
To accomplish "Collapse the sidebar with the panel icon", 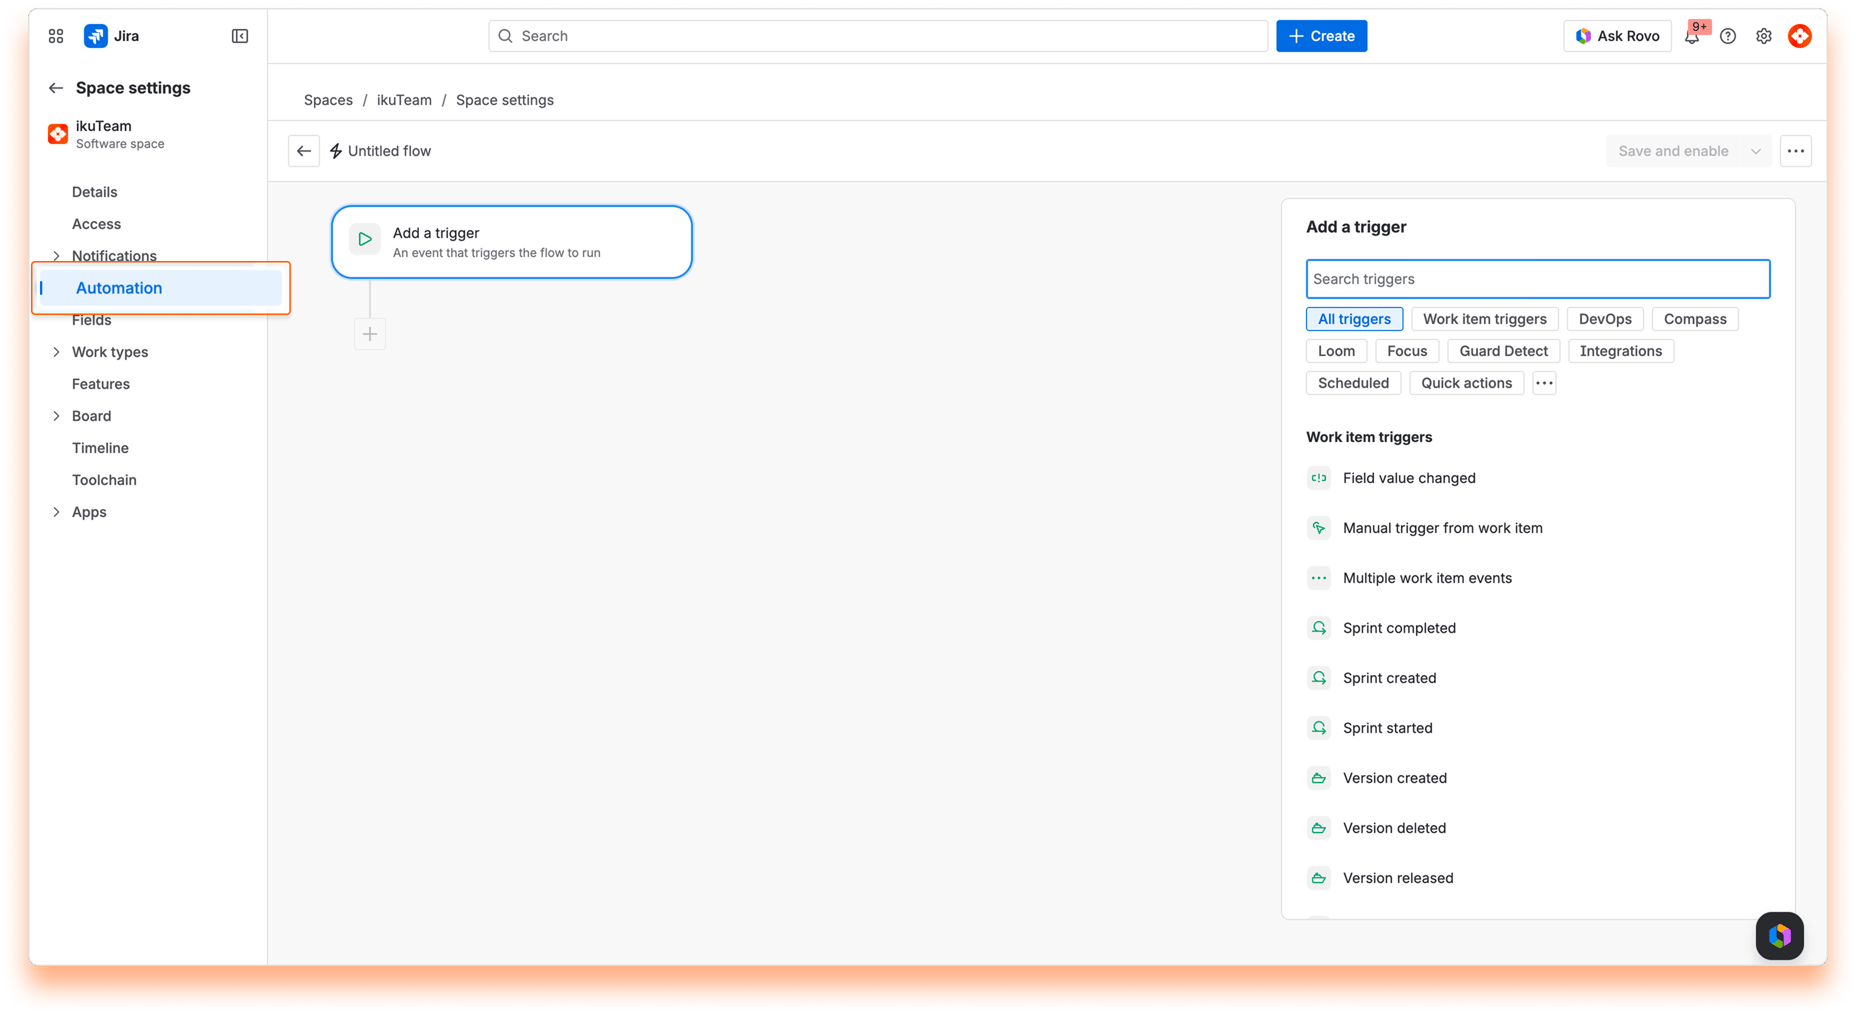I will click(x=240, y=36).
